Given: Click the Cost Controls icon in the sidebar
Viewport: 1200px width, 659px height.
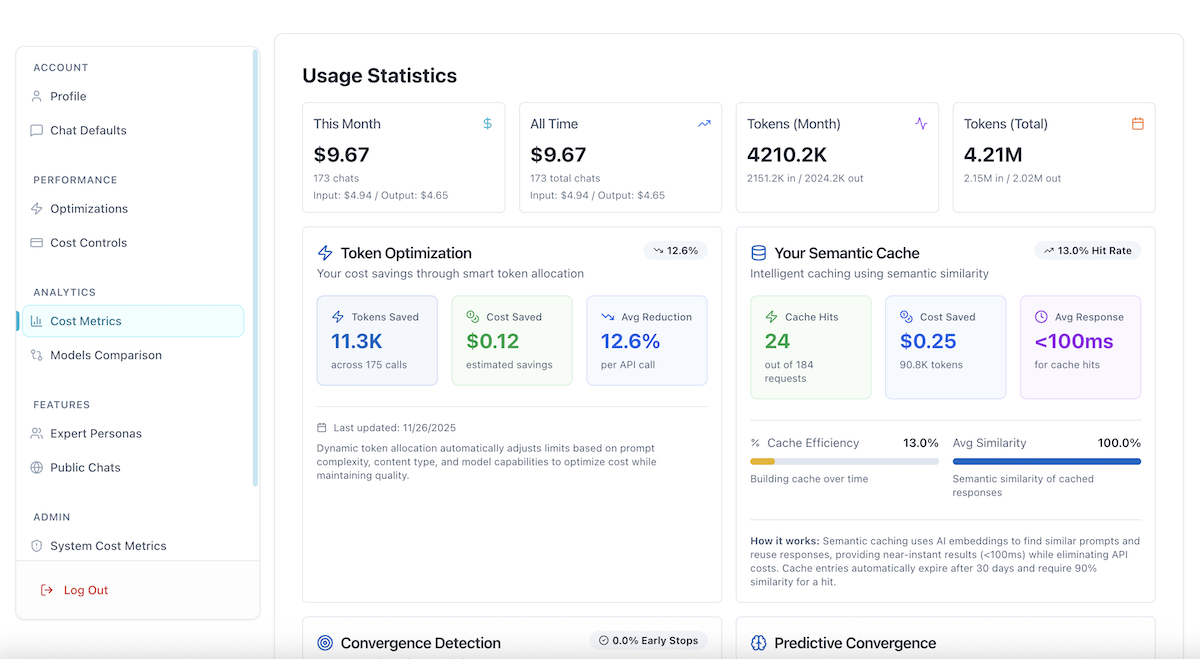Looking at the screenshot, I should tap(35, 242).
